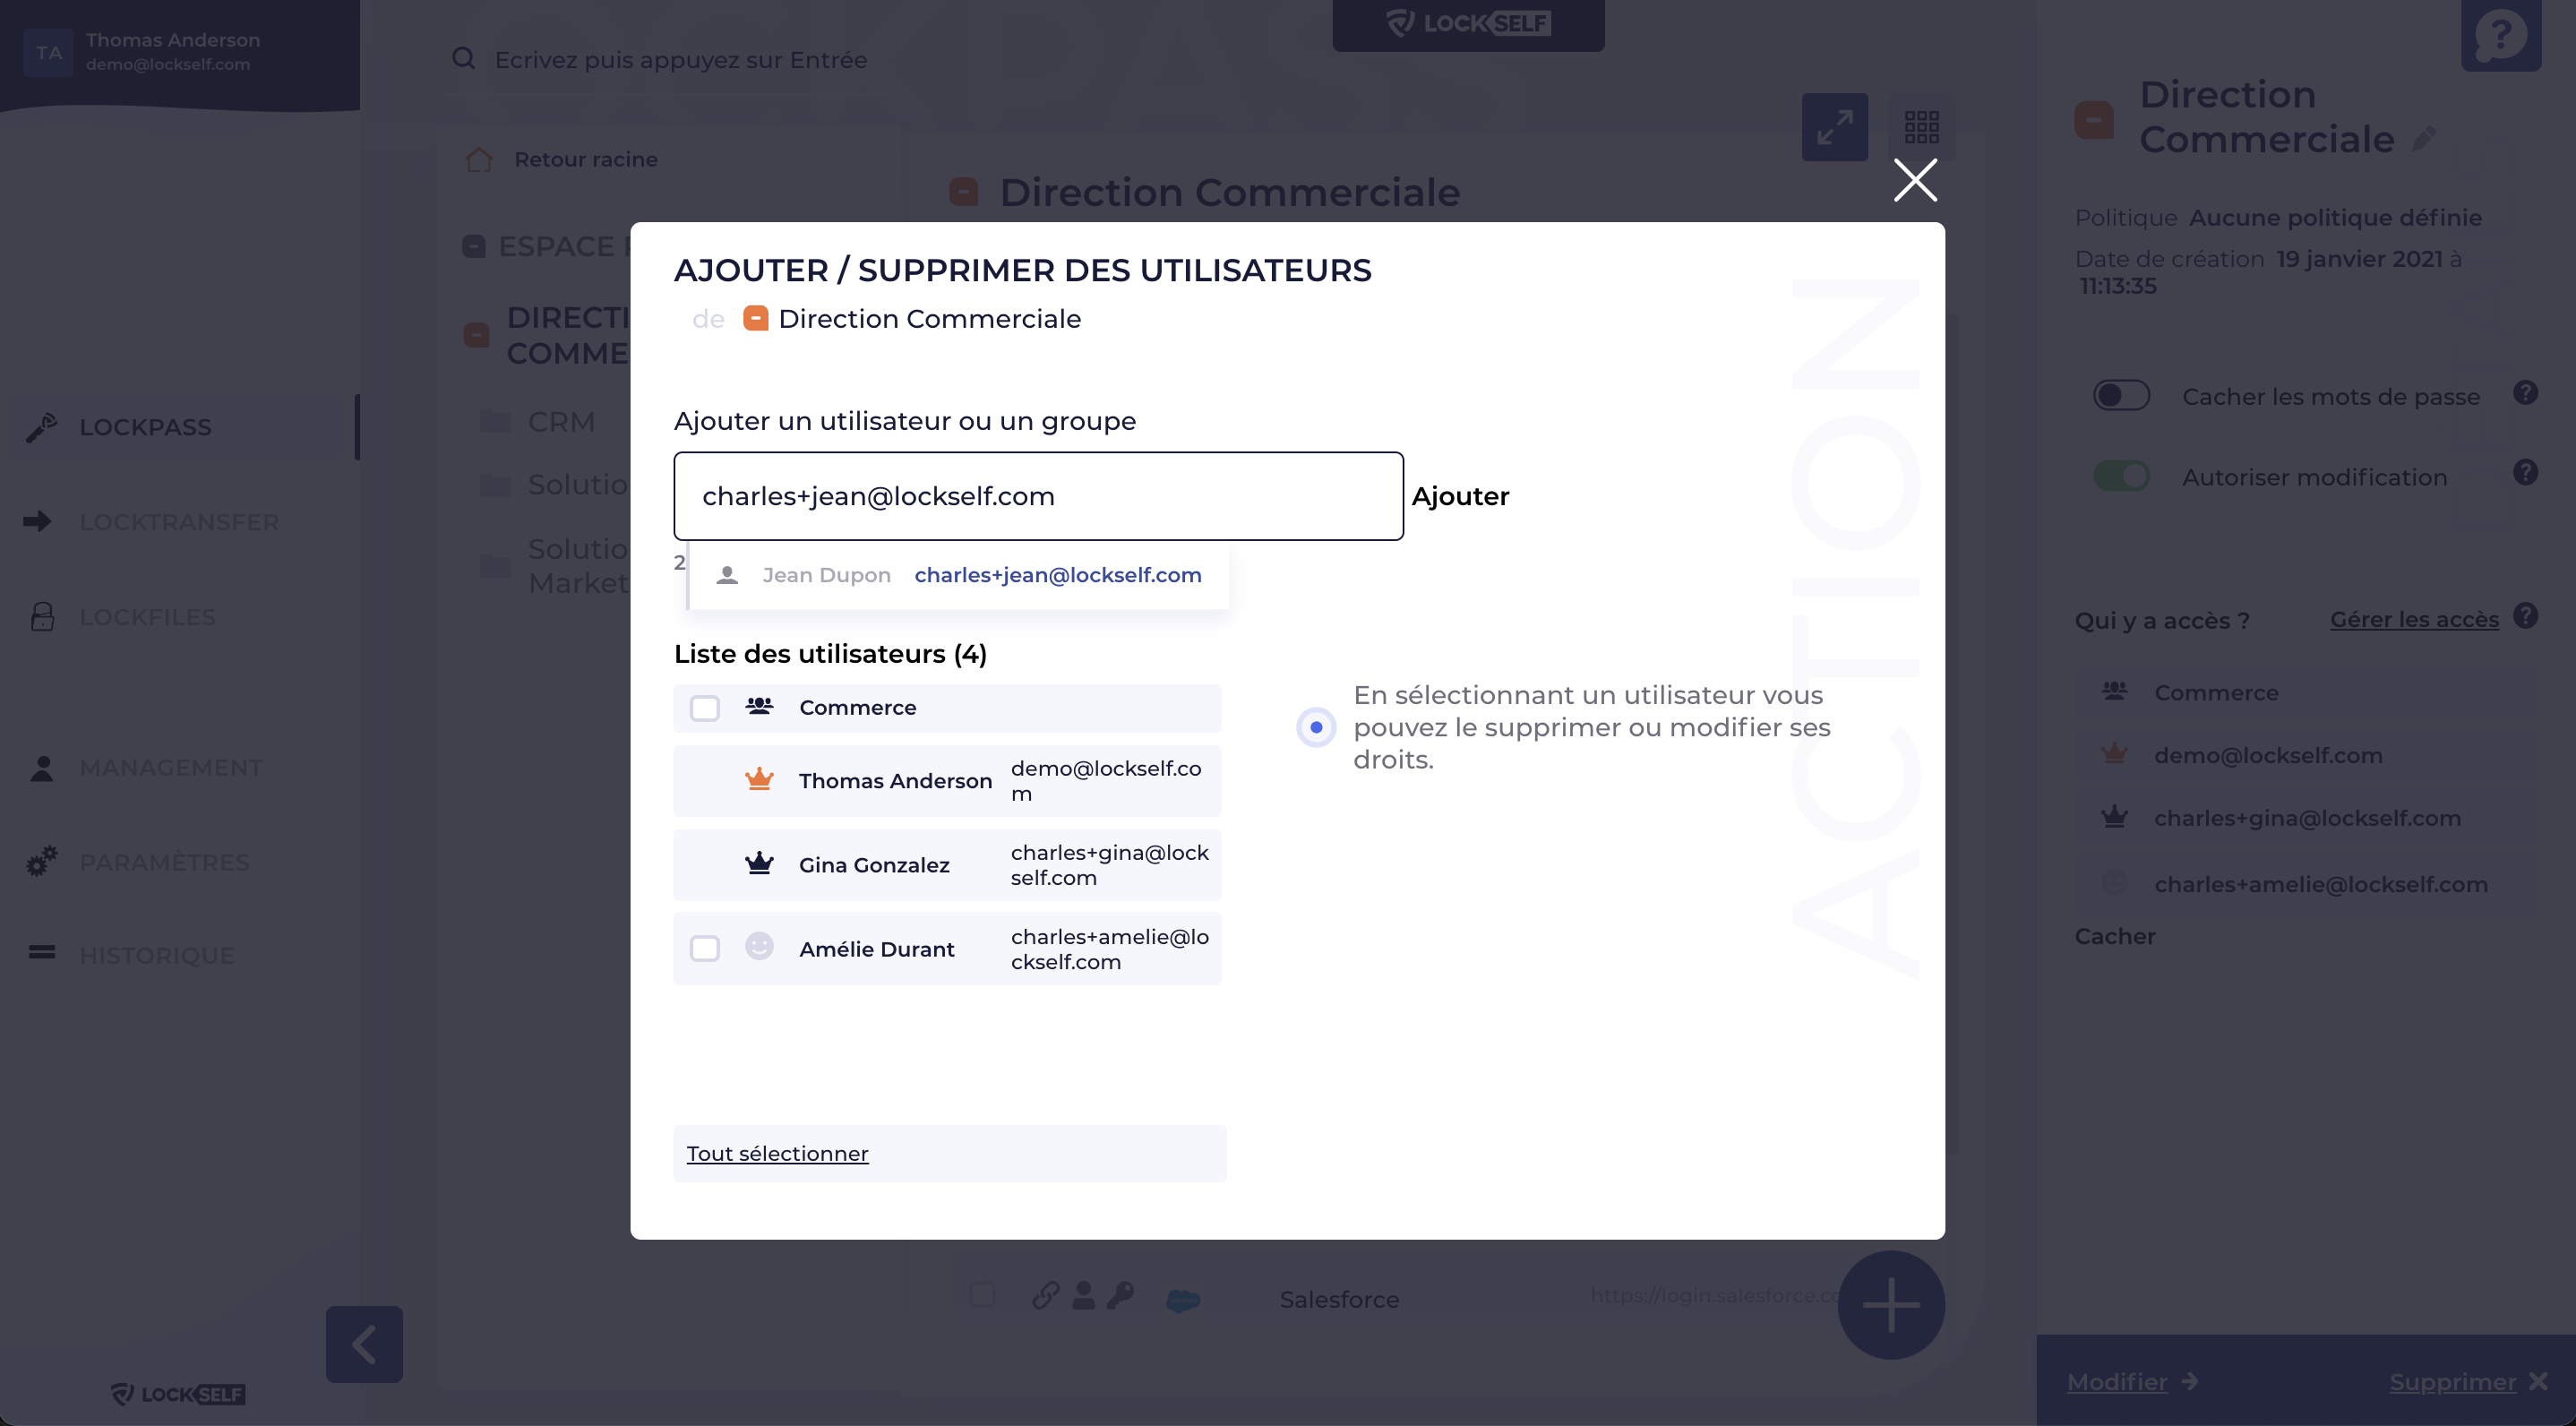Open the Management sidebar menu item

click(170, 767)
